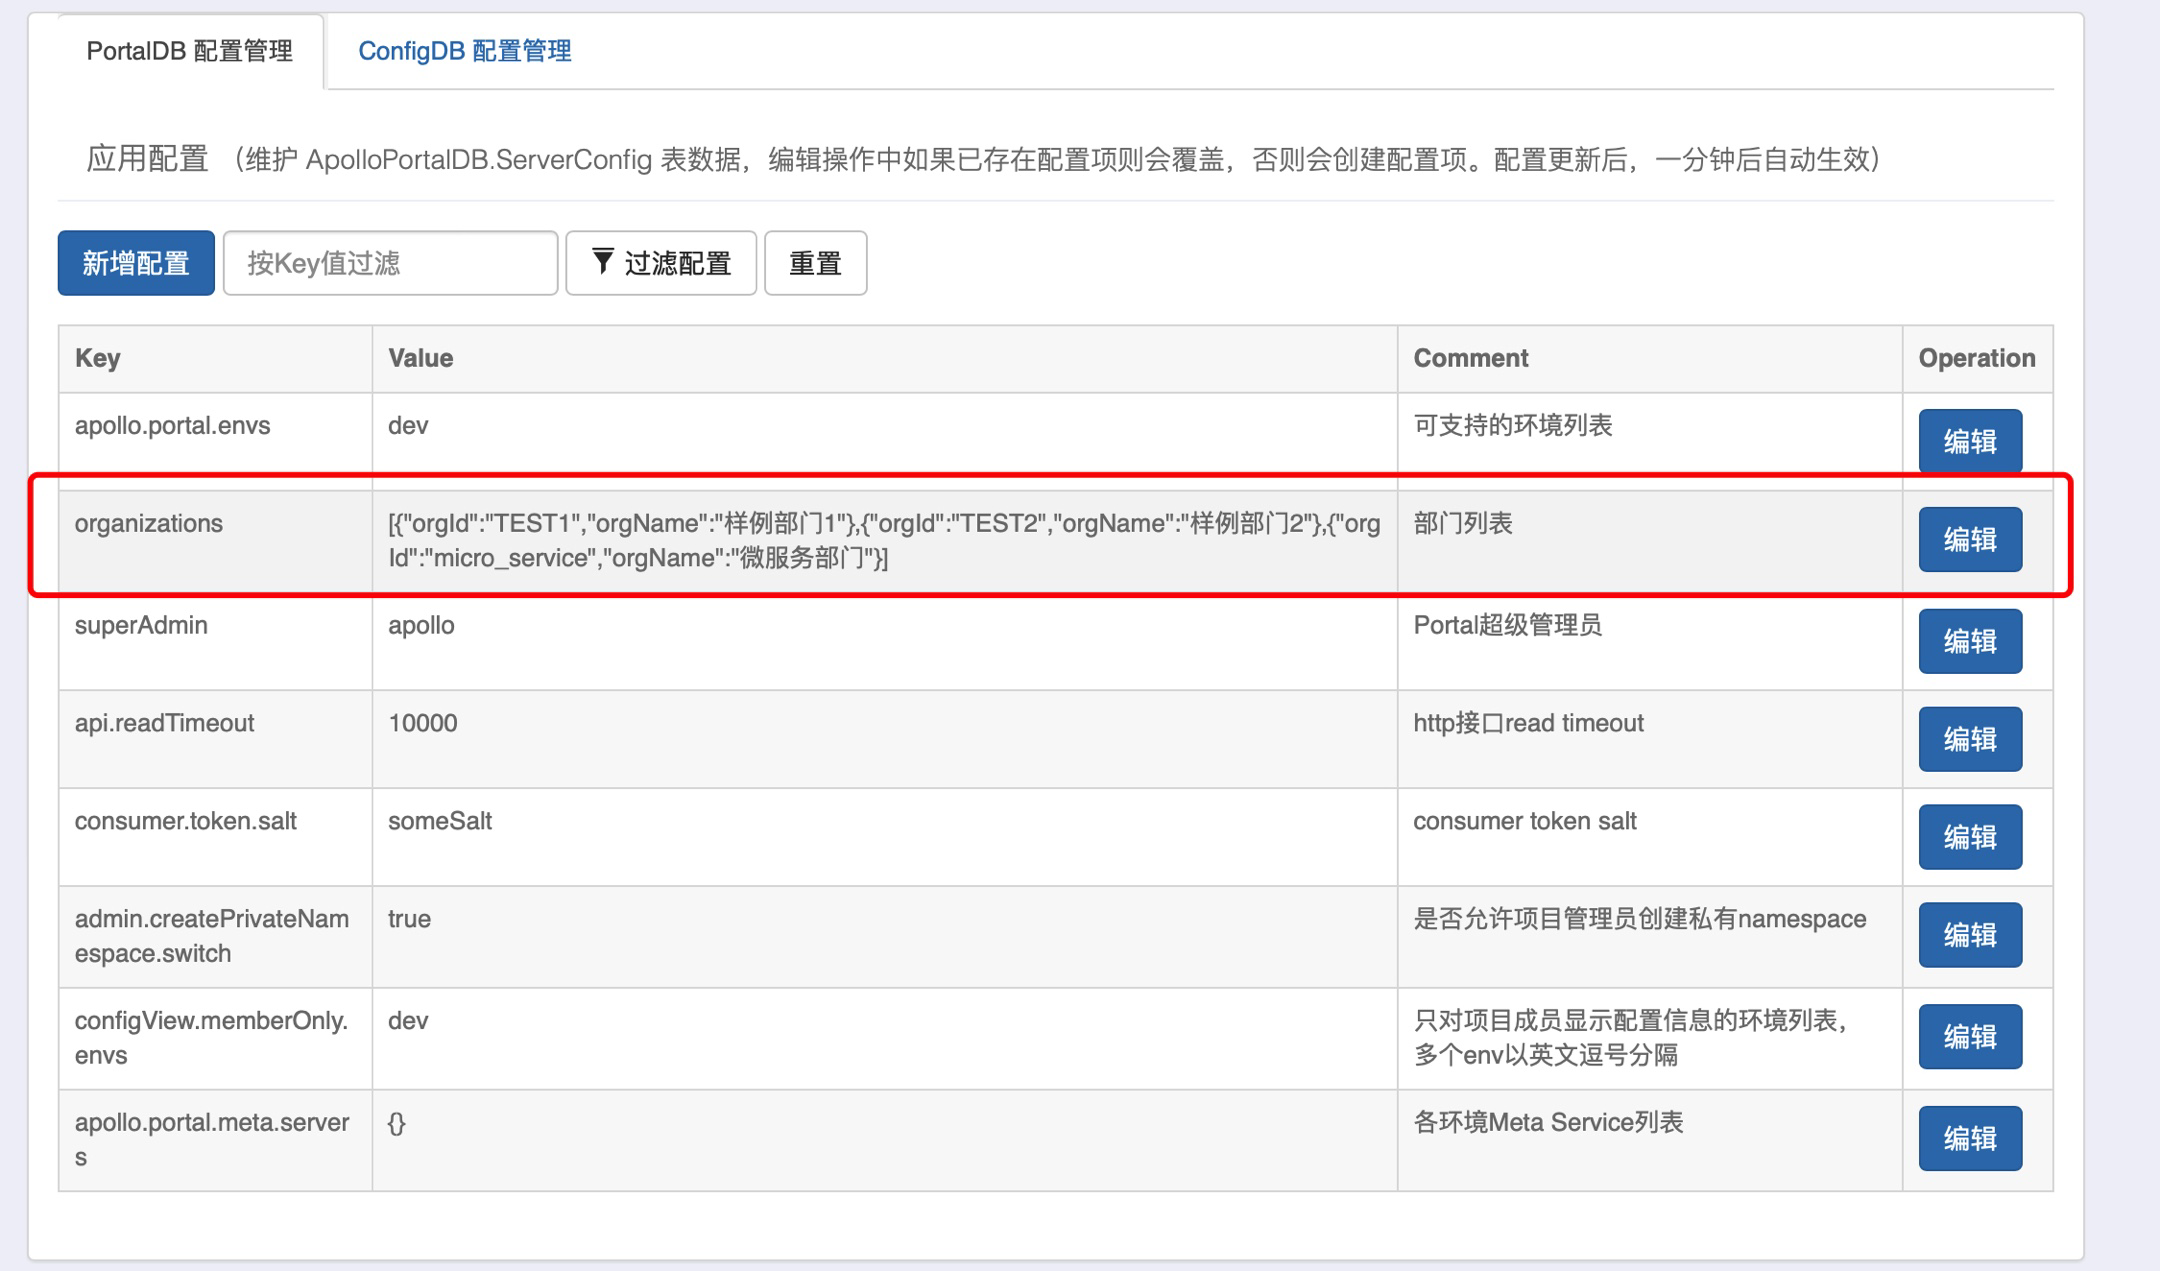Edit configView.memberOnly.envs row
Viewport: 2160px width, 1271px height.
[x=1969, y=1037]
